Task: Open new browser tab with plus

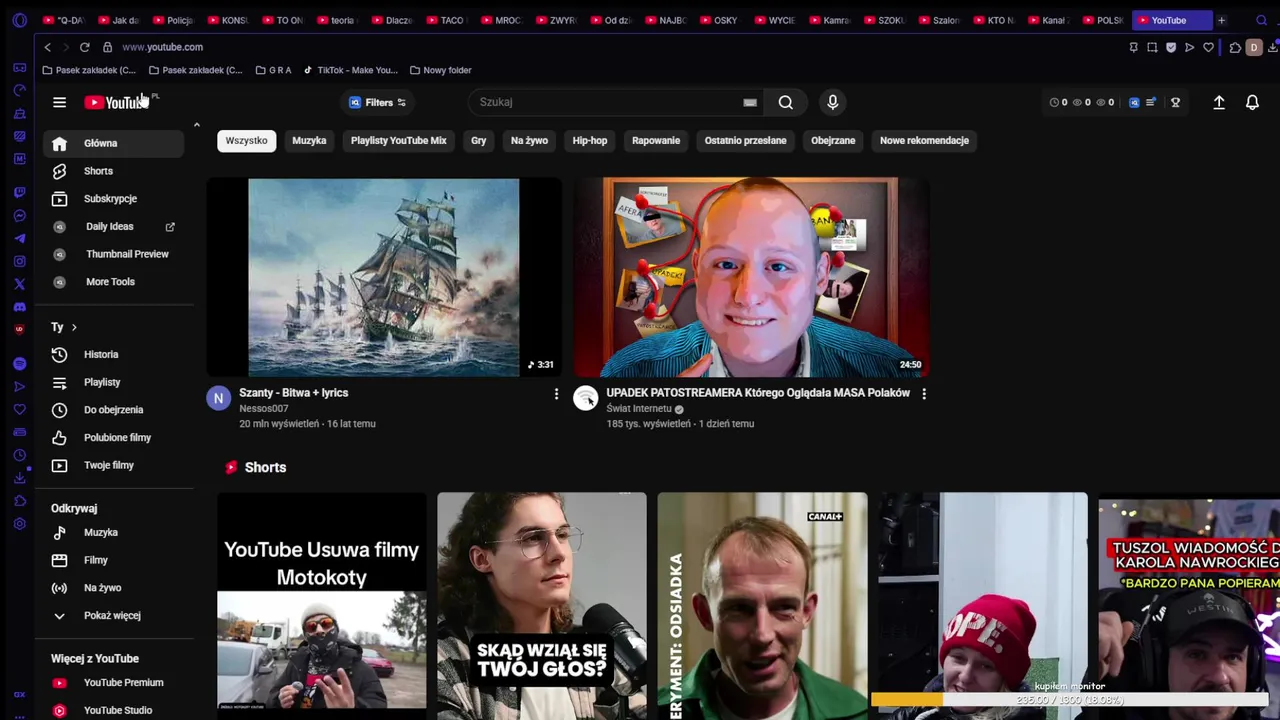Action: pyautogui.click(x=1221, y=20)
